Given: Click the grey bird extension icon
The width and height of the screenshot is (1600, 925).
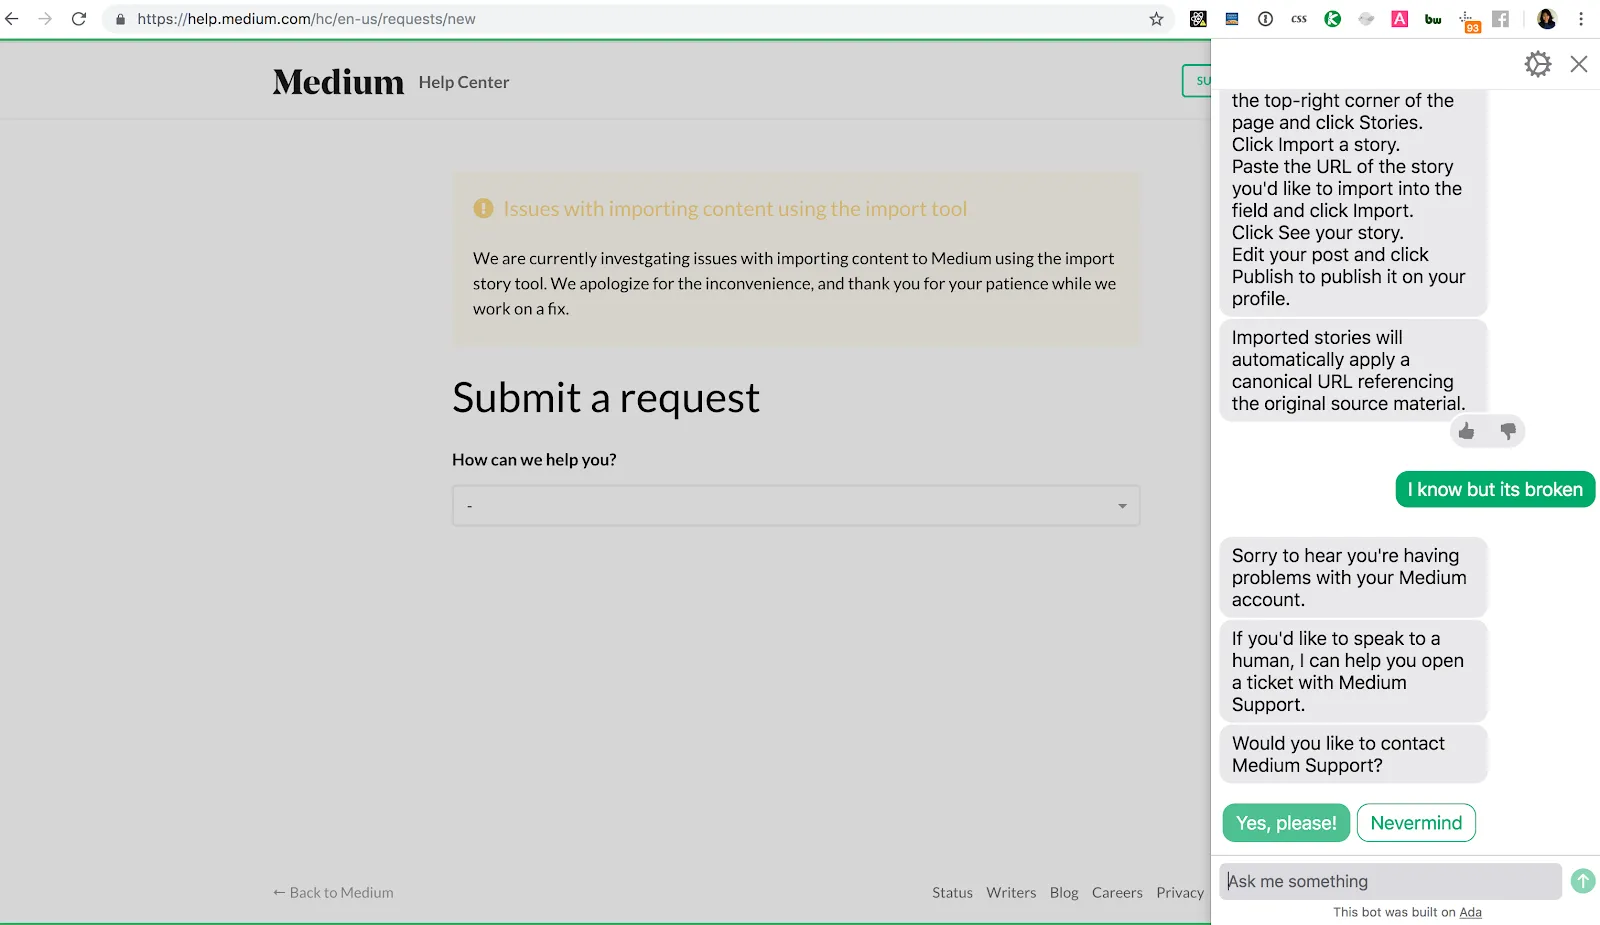Looking at the screenshot, I should [1366, 19].
